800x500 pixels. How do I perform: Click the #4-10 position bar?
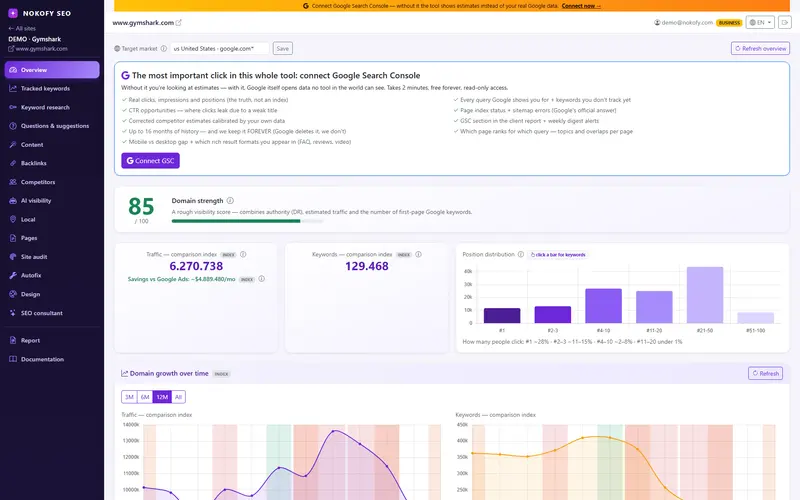(x=604, y=306)
